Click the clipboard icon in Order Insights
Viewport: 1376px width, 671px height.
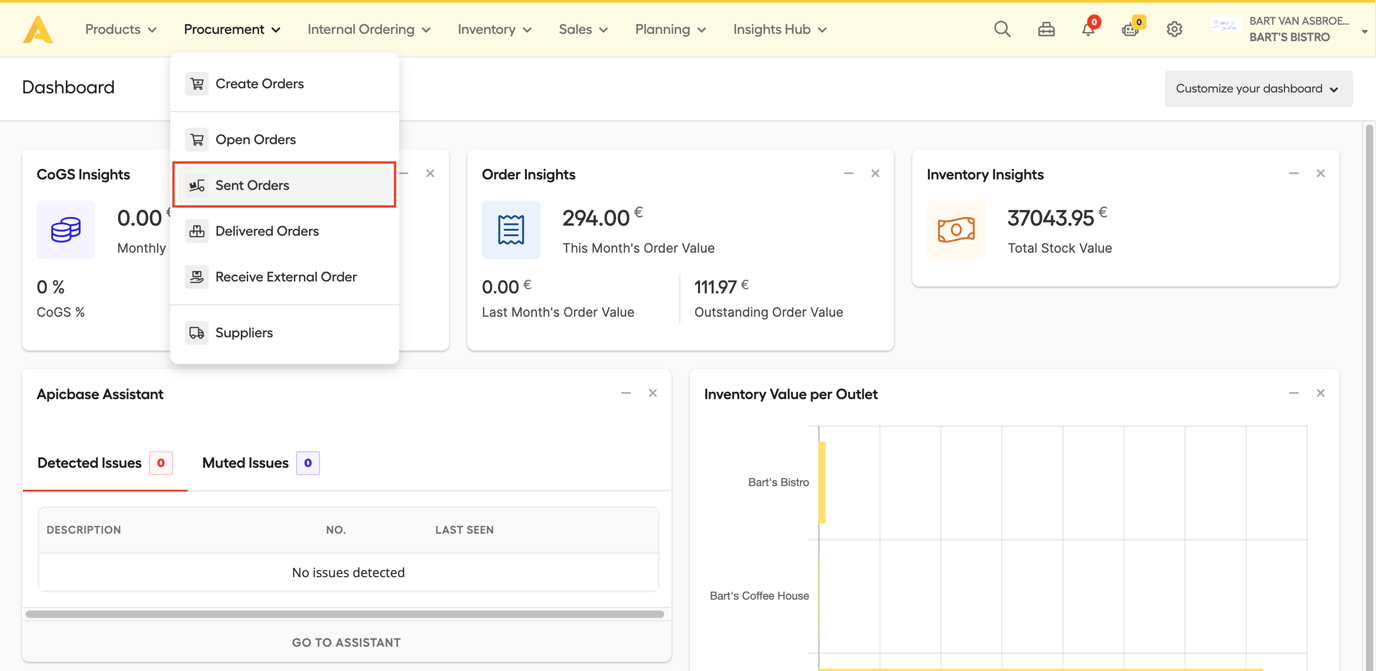coord(511,229)
